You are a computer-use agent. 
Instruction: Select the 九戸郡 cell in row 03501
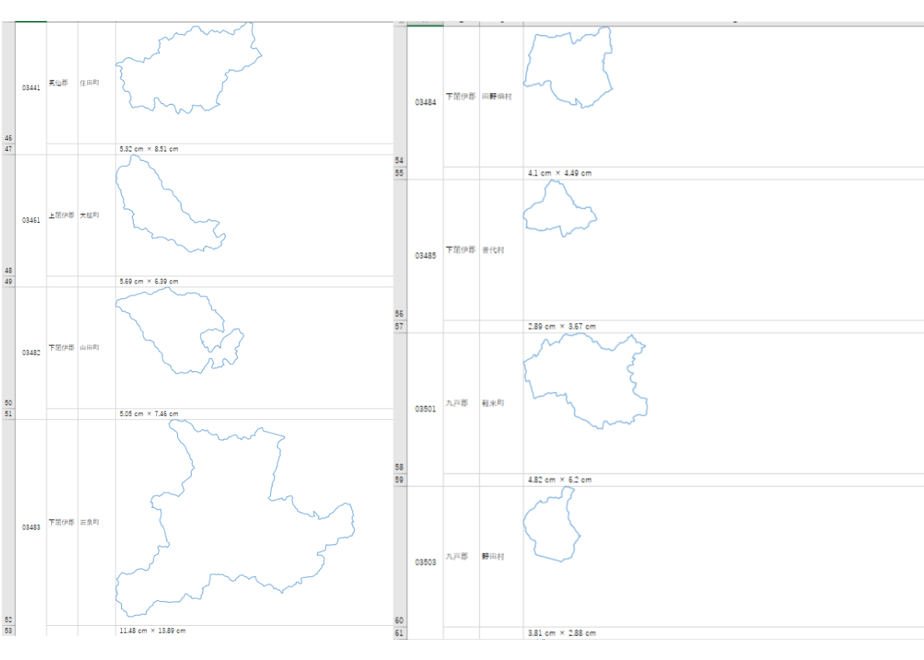461,403
